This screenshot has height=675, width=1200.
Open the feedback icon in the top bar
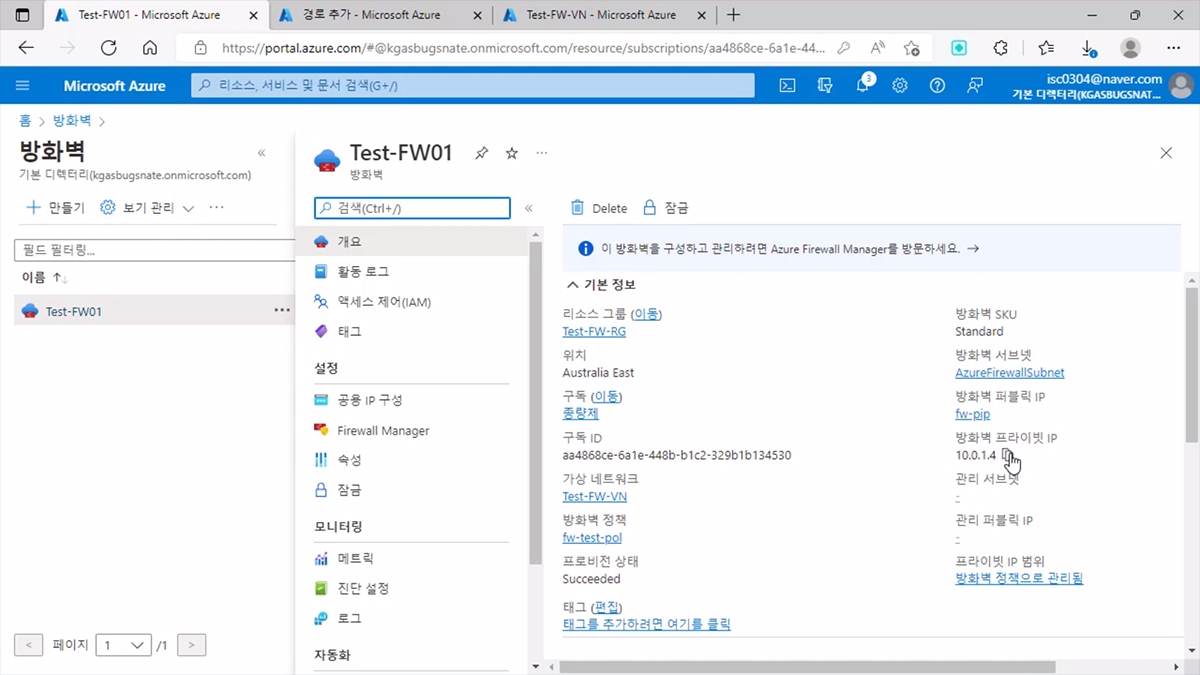coord(975,86)
